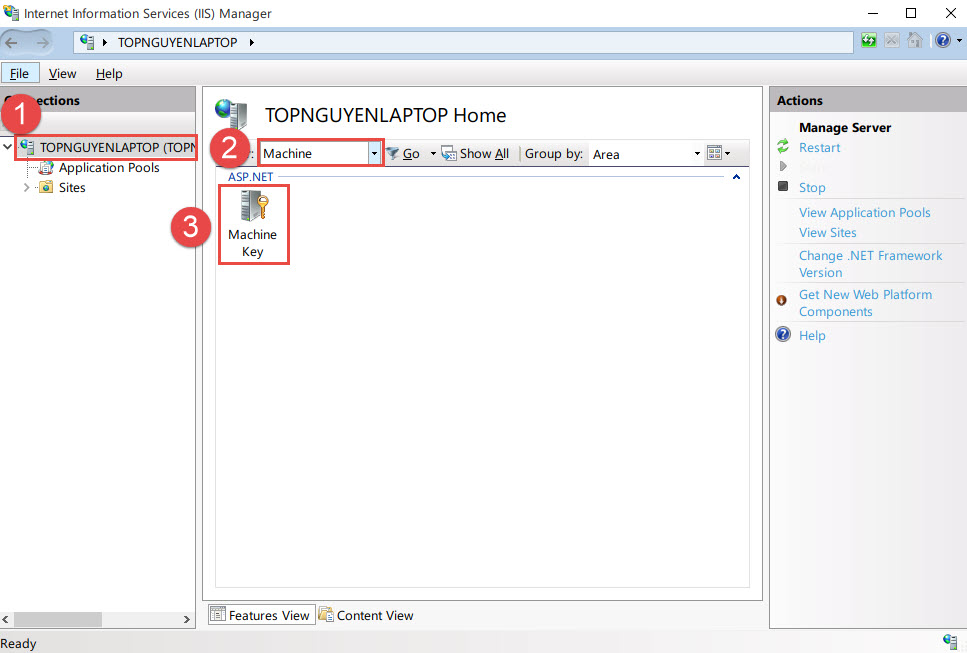The image size is (967, 653).
Task: Click the IIS Manager title bar icon
Action: [x=11, y=13]
